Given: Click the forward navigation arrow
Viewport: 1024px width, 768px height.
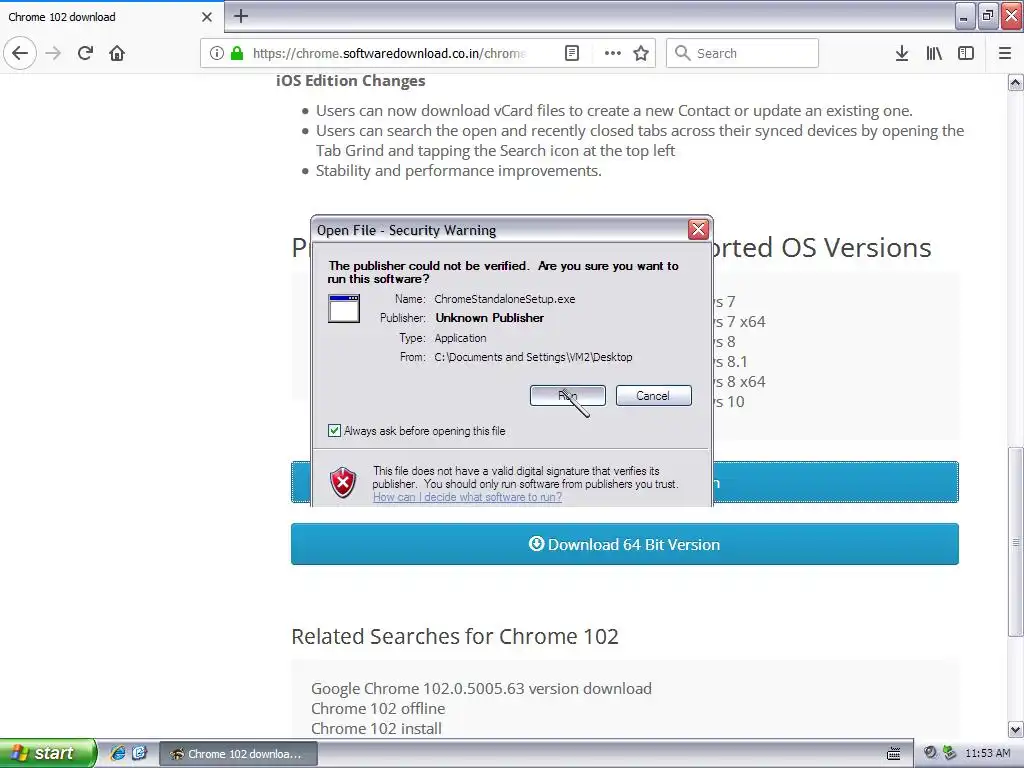Looking at the screenshot, I should (53, 53).
